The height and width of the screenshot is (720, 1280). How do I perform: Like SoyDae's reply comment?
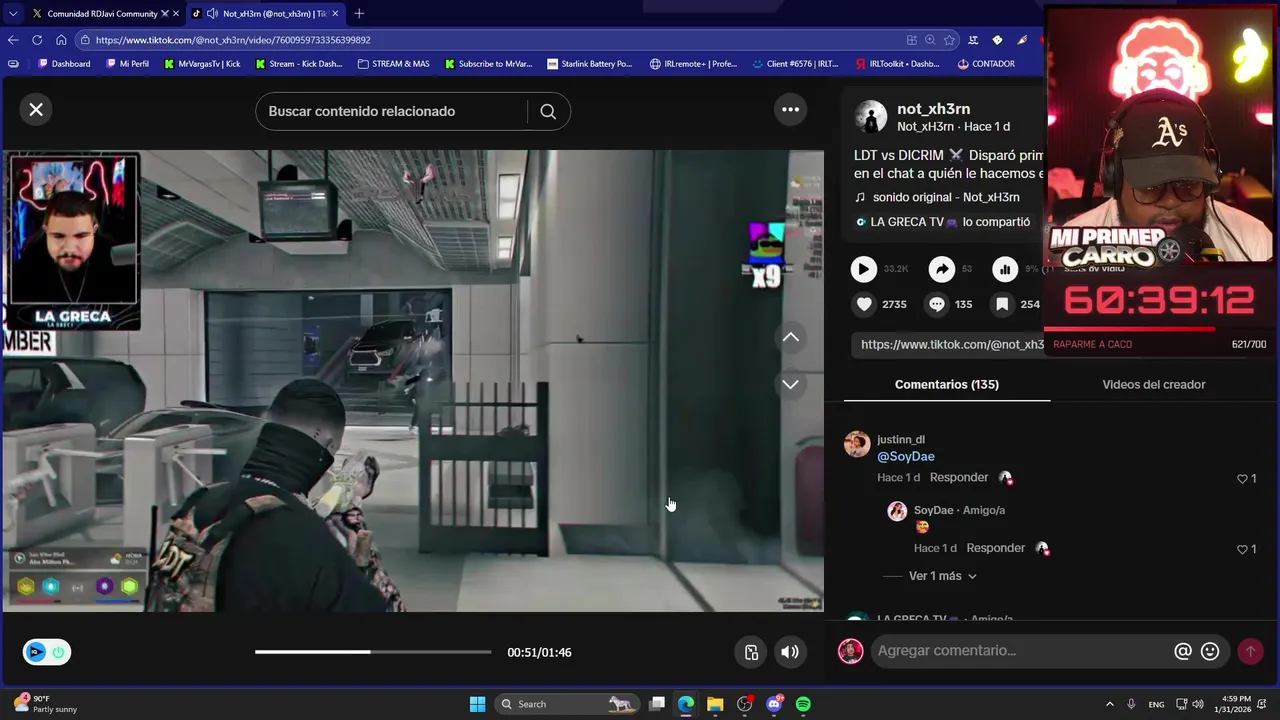(1243, 549)
